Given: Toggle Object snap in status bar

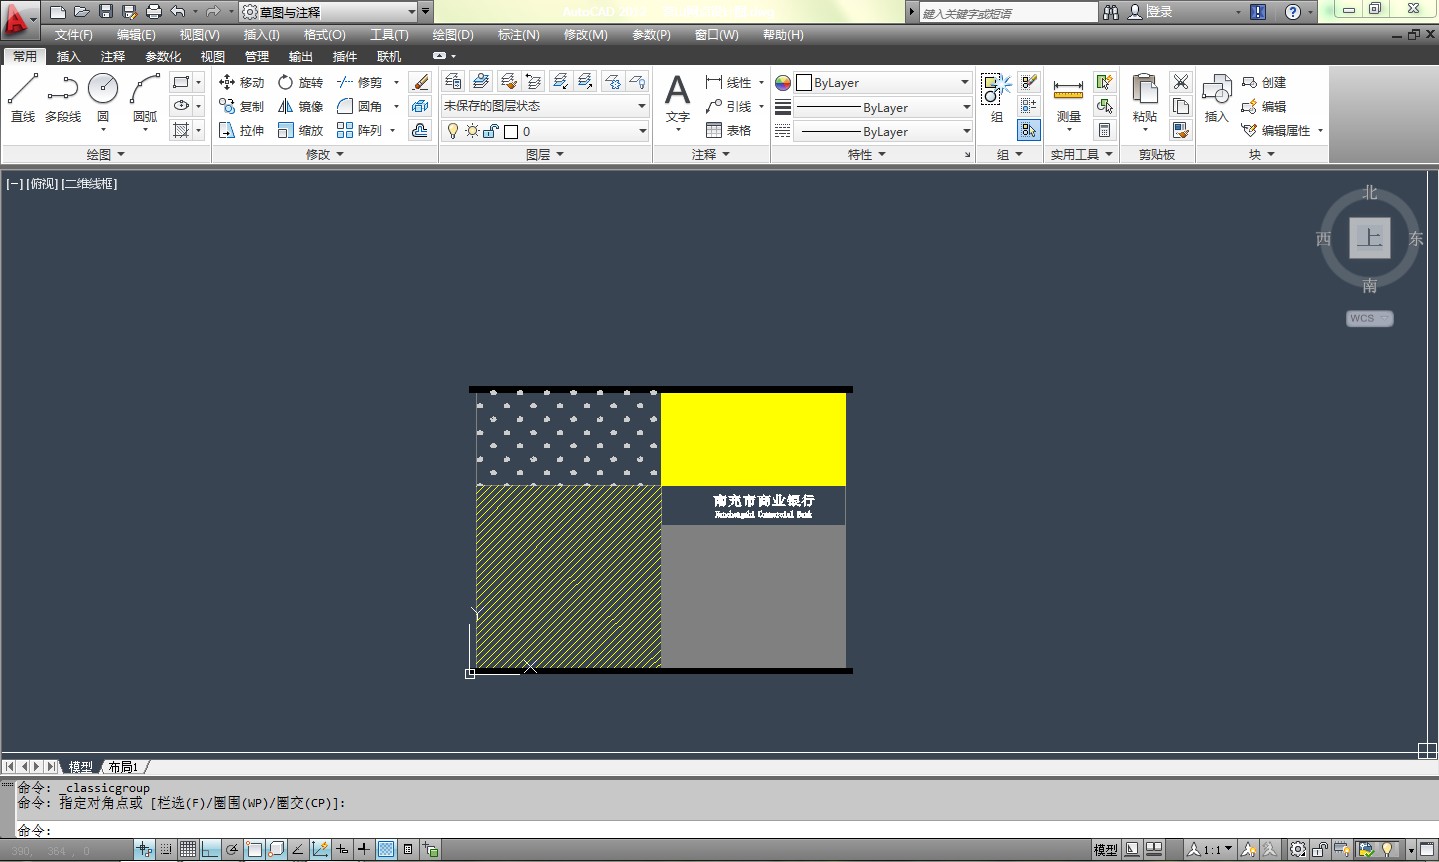Looking at the screenshot, I should pyautogui.click(x=254, y=850).
